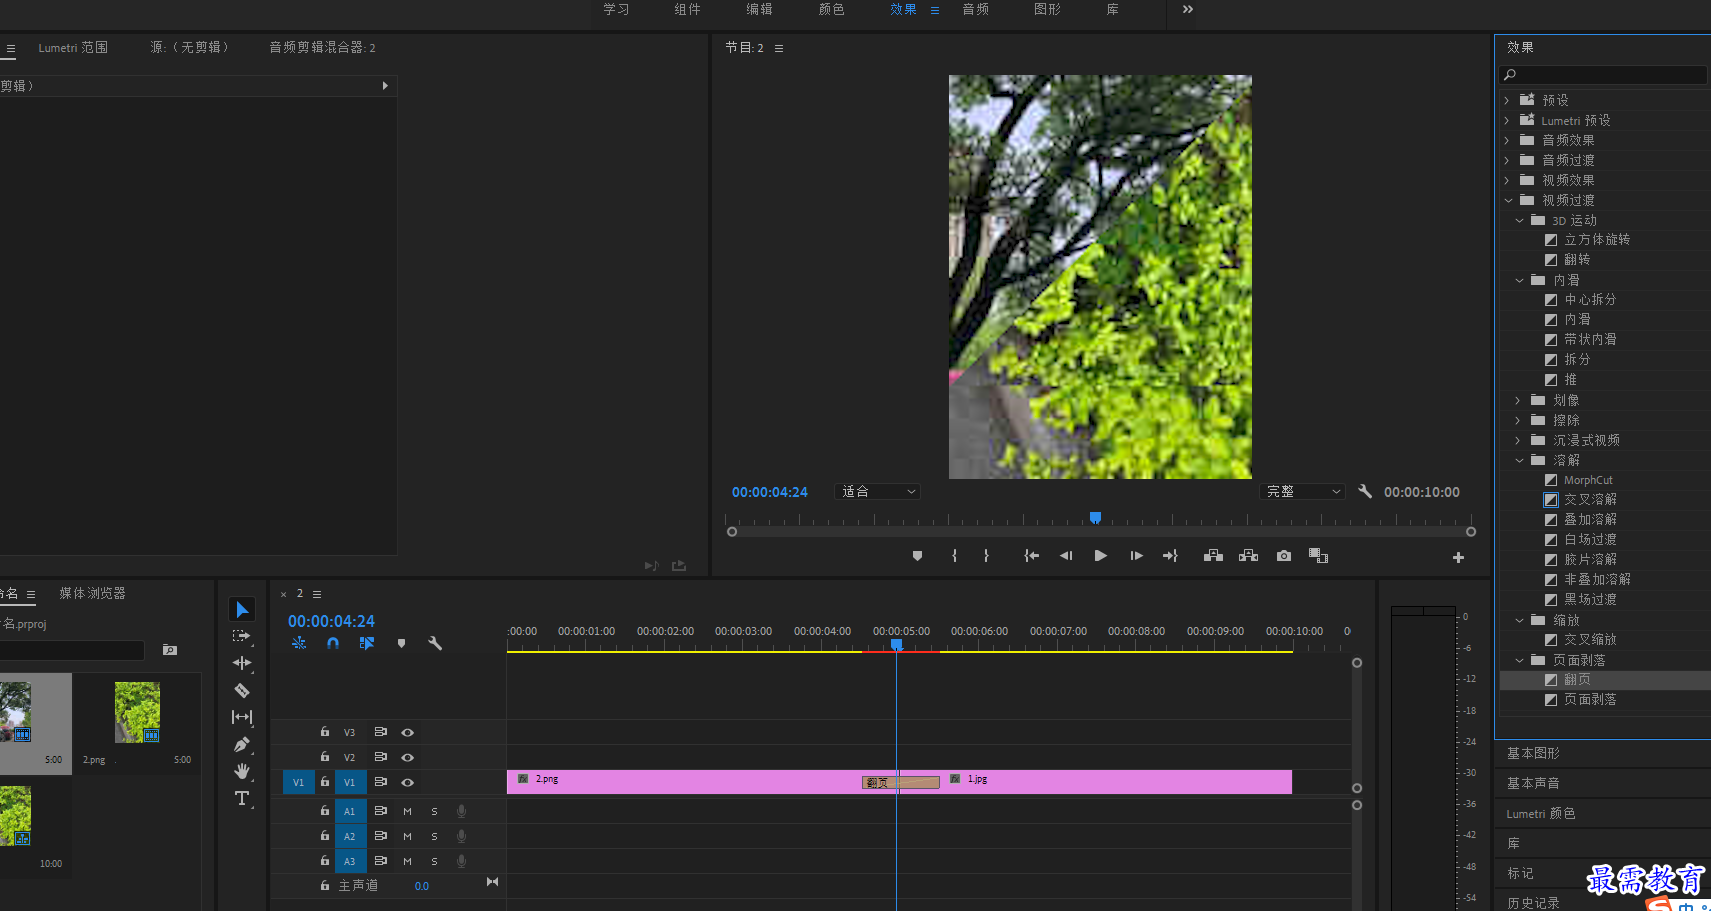Toggle nest sequence insert icon
This screenshot has height=911, width=1711.
point(299,643)
